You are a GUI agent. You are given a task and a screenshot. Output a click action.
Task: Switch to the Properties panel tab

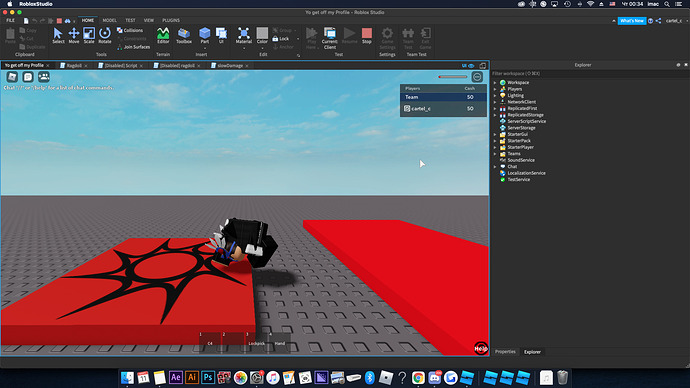tap(505, 351)
